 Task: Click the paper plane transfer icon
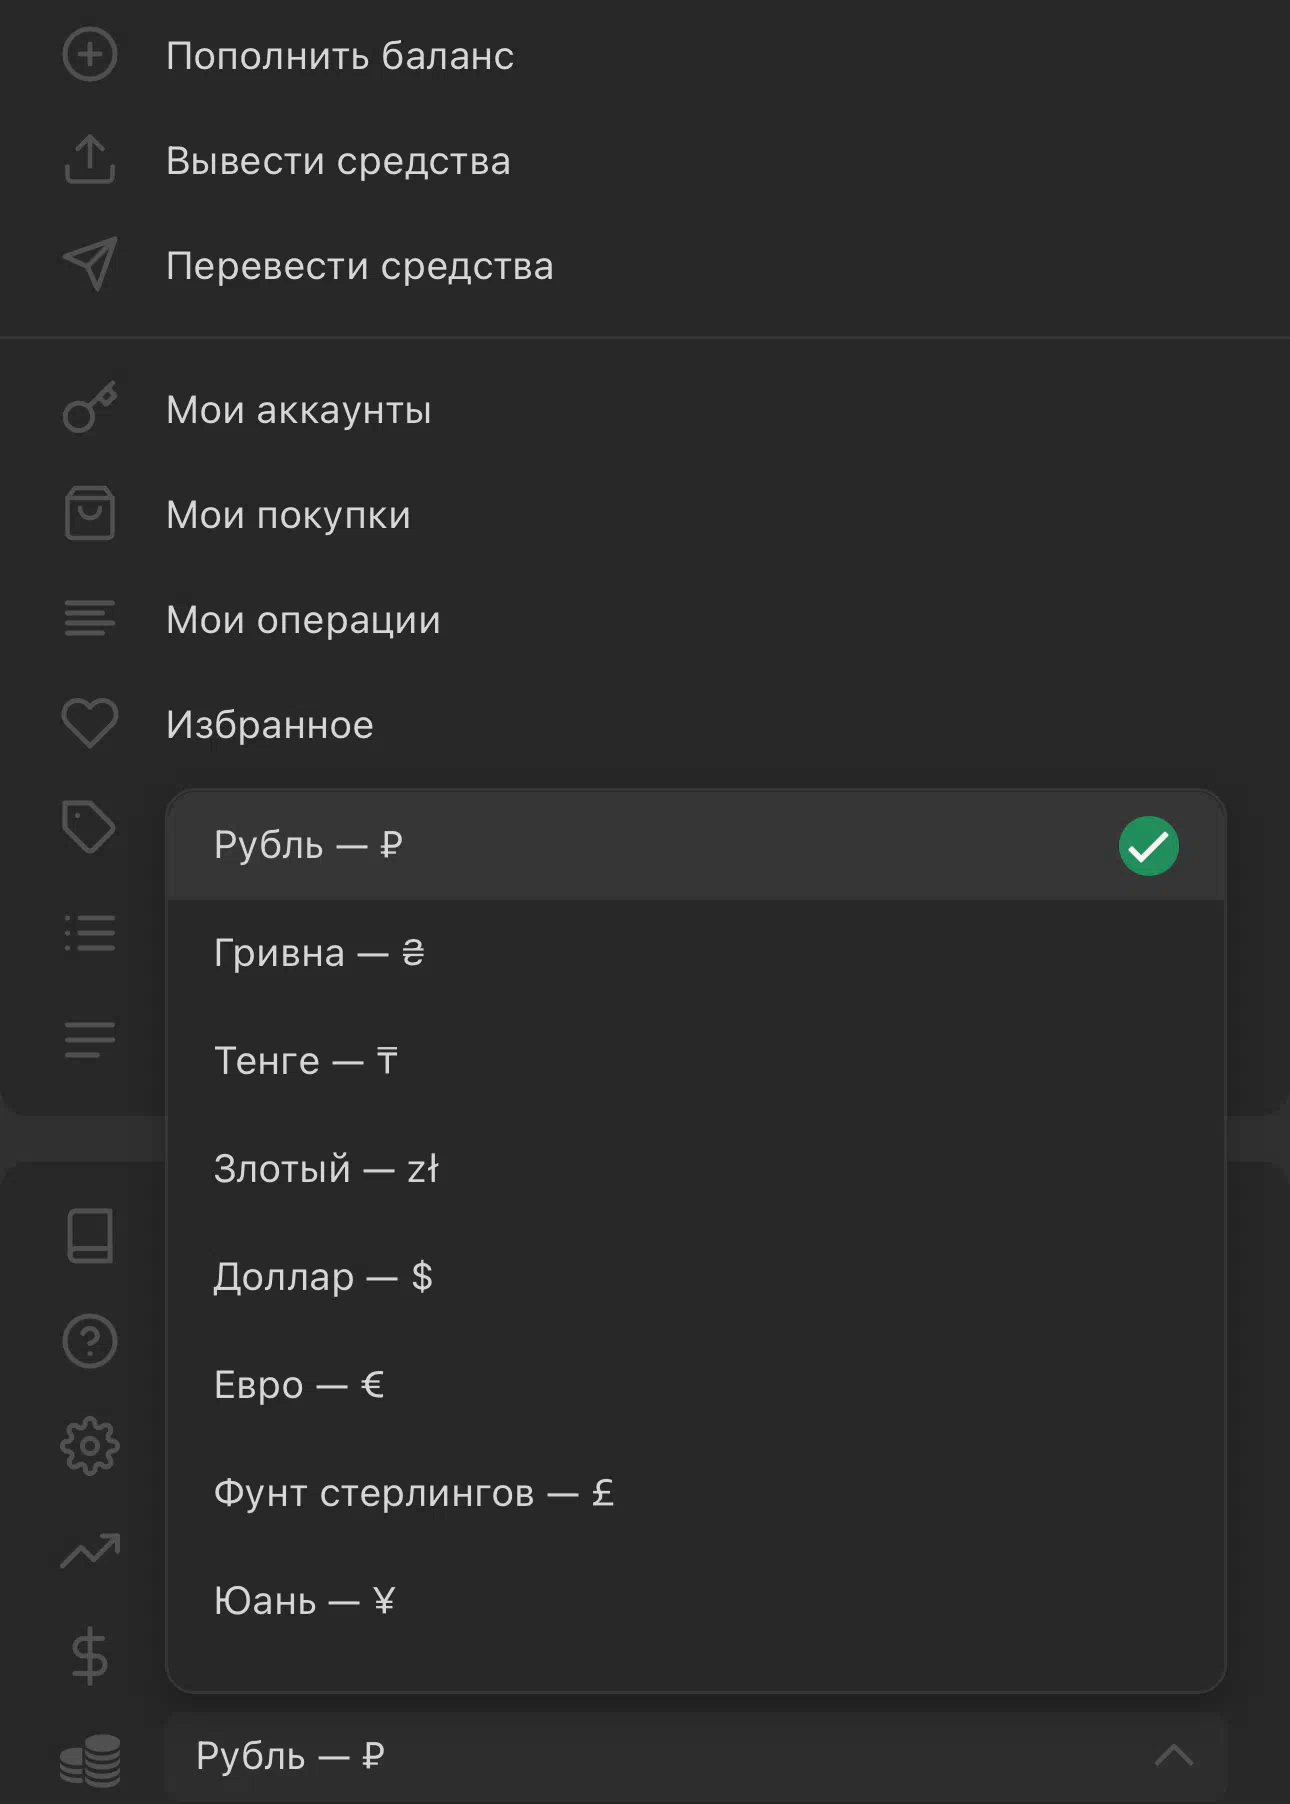click(90, 265)
